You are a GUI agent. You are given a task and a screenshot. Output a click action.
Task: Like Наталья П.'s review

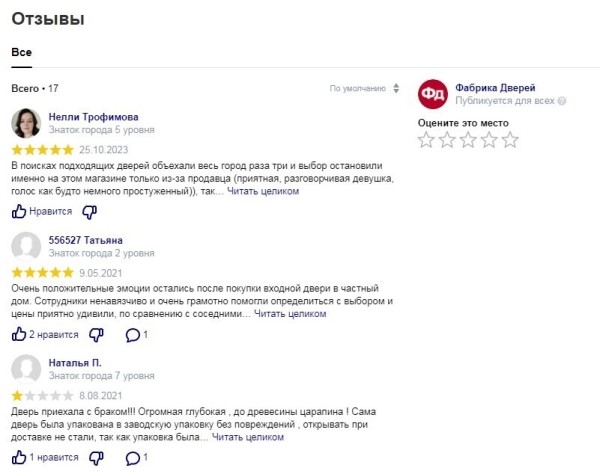coord(19,458)
